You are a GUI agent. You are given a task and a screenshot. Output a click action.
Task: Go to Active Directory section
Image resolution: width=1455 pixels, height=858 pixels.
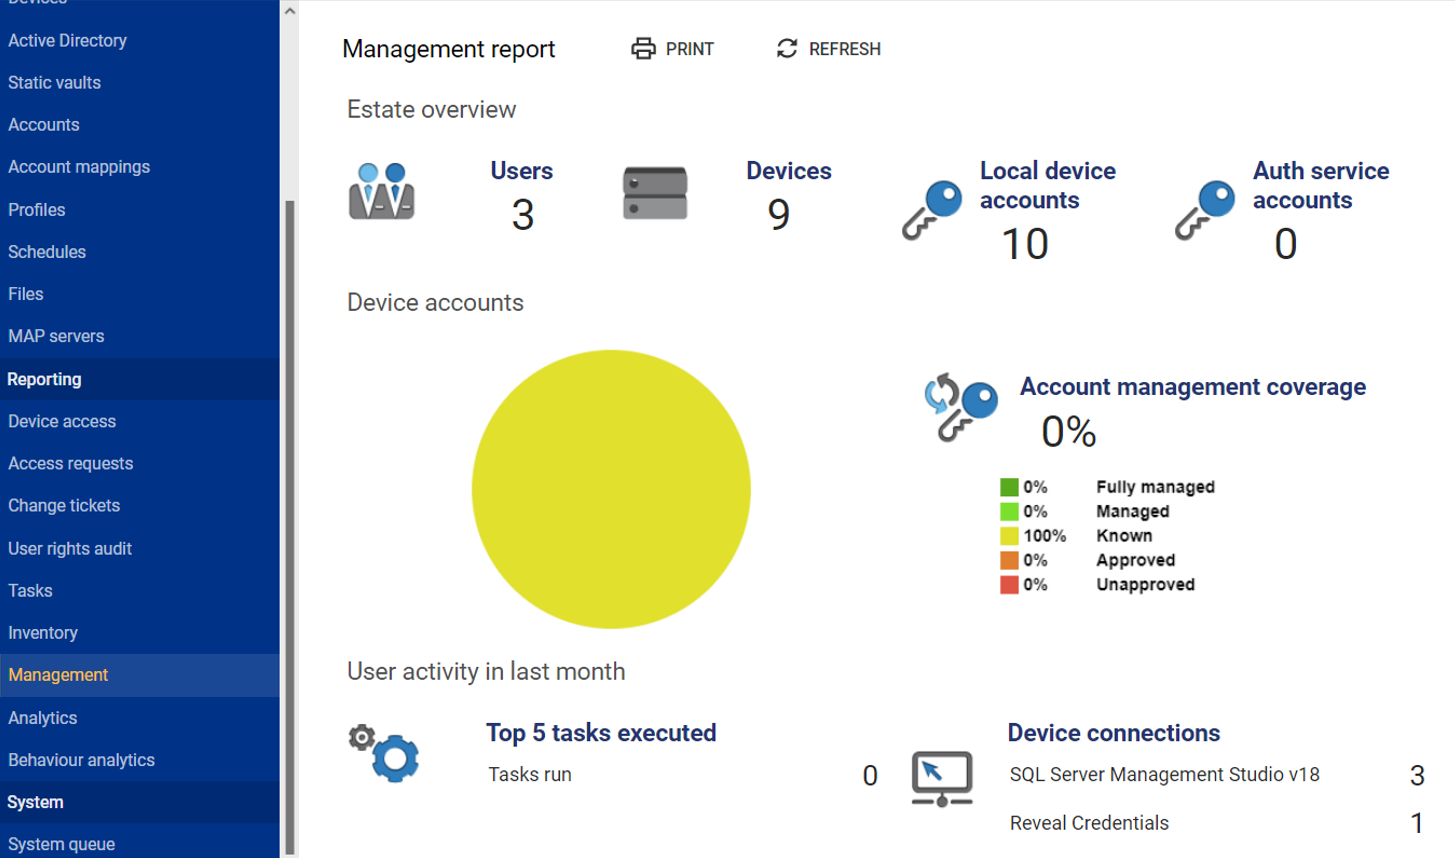pyautogui.click(x=67, y=40)
